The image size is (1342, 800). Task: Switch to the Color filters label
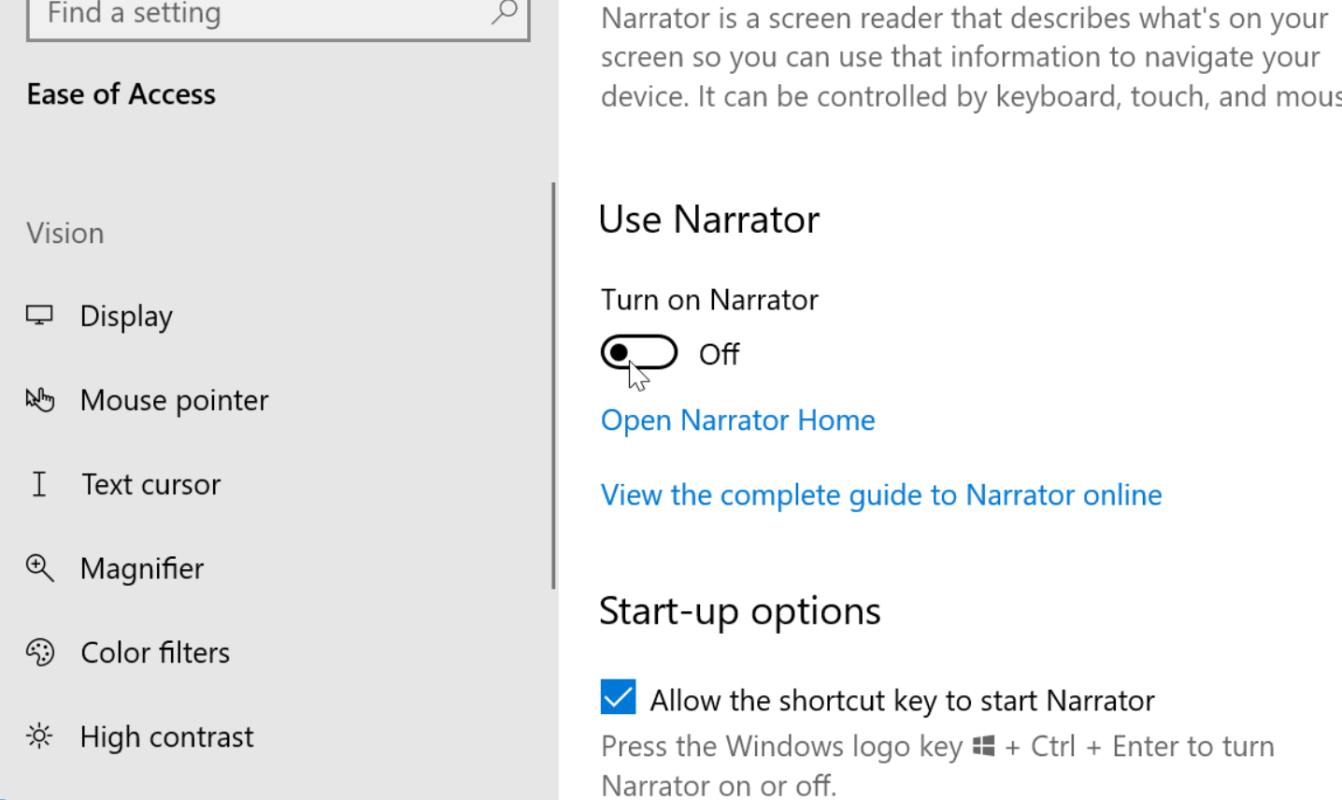coord(155,653)
